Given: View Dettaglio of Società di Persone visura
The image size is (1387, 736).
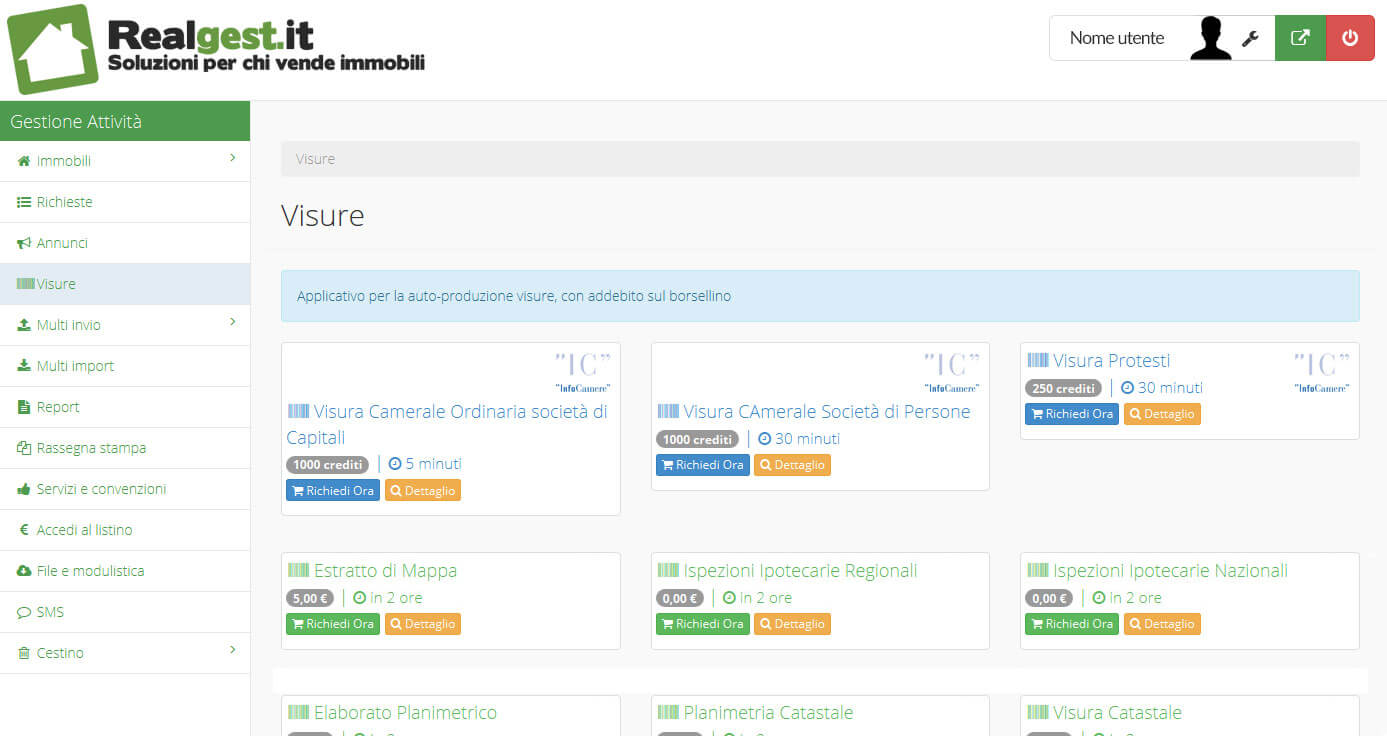Looking at the screenshot, I should point(792,465).
